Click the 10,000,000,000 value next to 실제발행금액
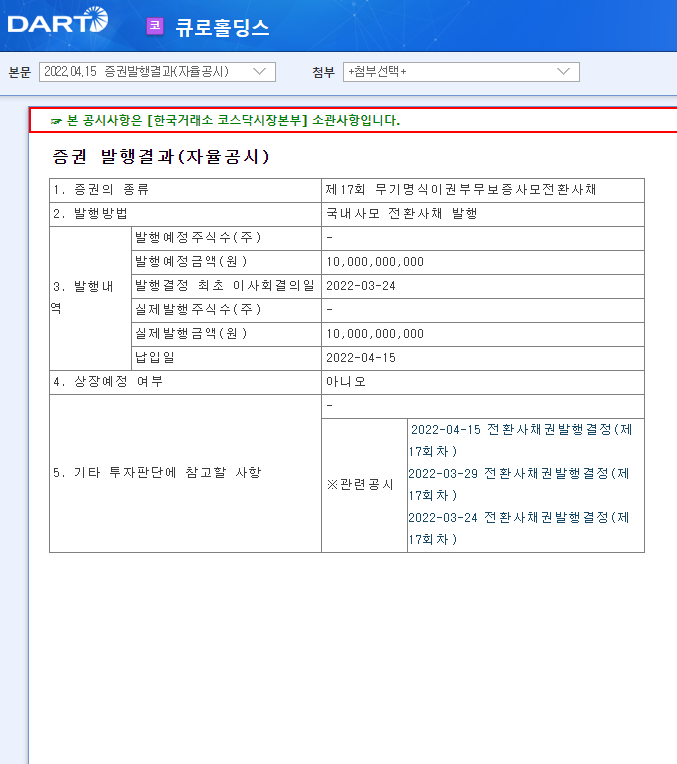The height and width of the screenshot is (764, 677). click(x=375, y=334)
